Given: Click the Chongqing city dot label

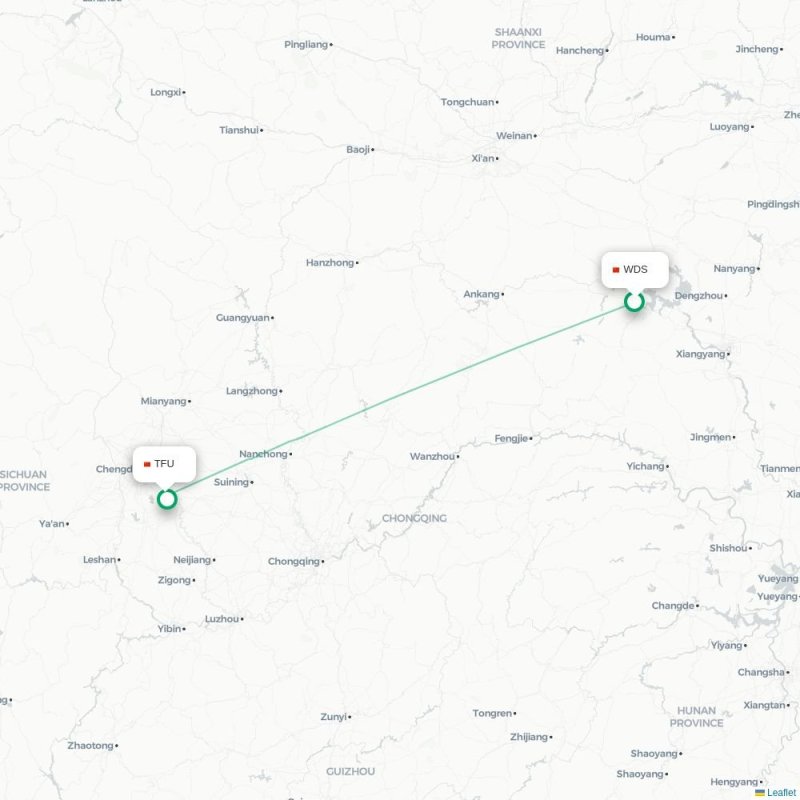Looking at the screenshot, I should click(x=296, y=561).
